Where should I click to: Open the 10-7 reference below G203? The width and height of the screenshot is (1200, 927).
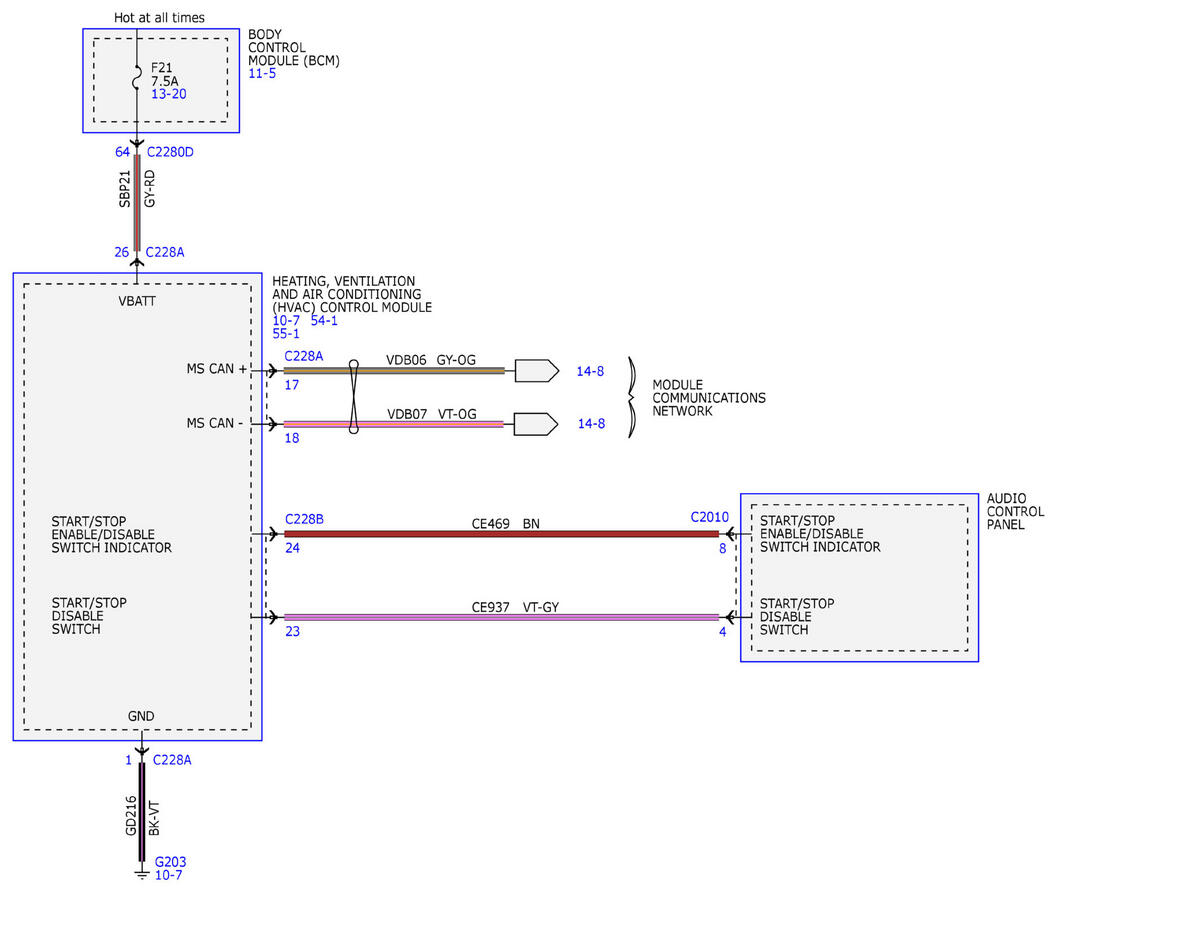(168, 875)
